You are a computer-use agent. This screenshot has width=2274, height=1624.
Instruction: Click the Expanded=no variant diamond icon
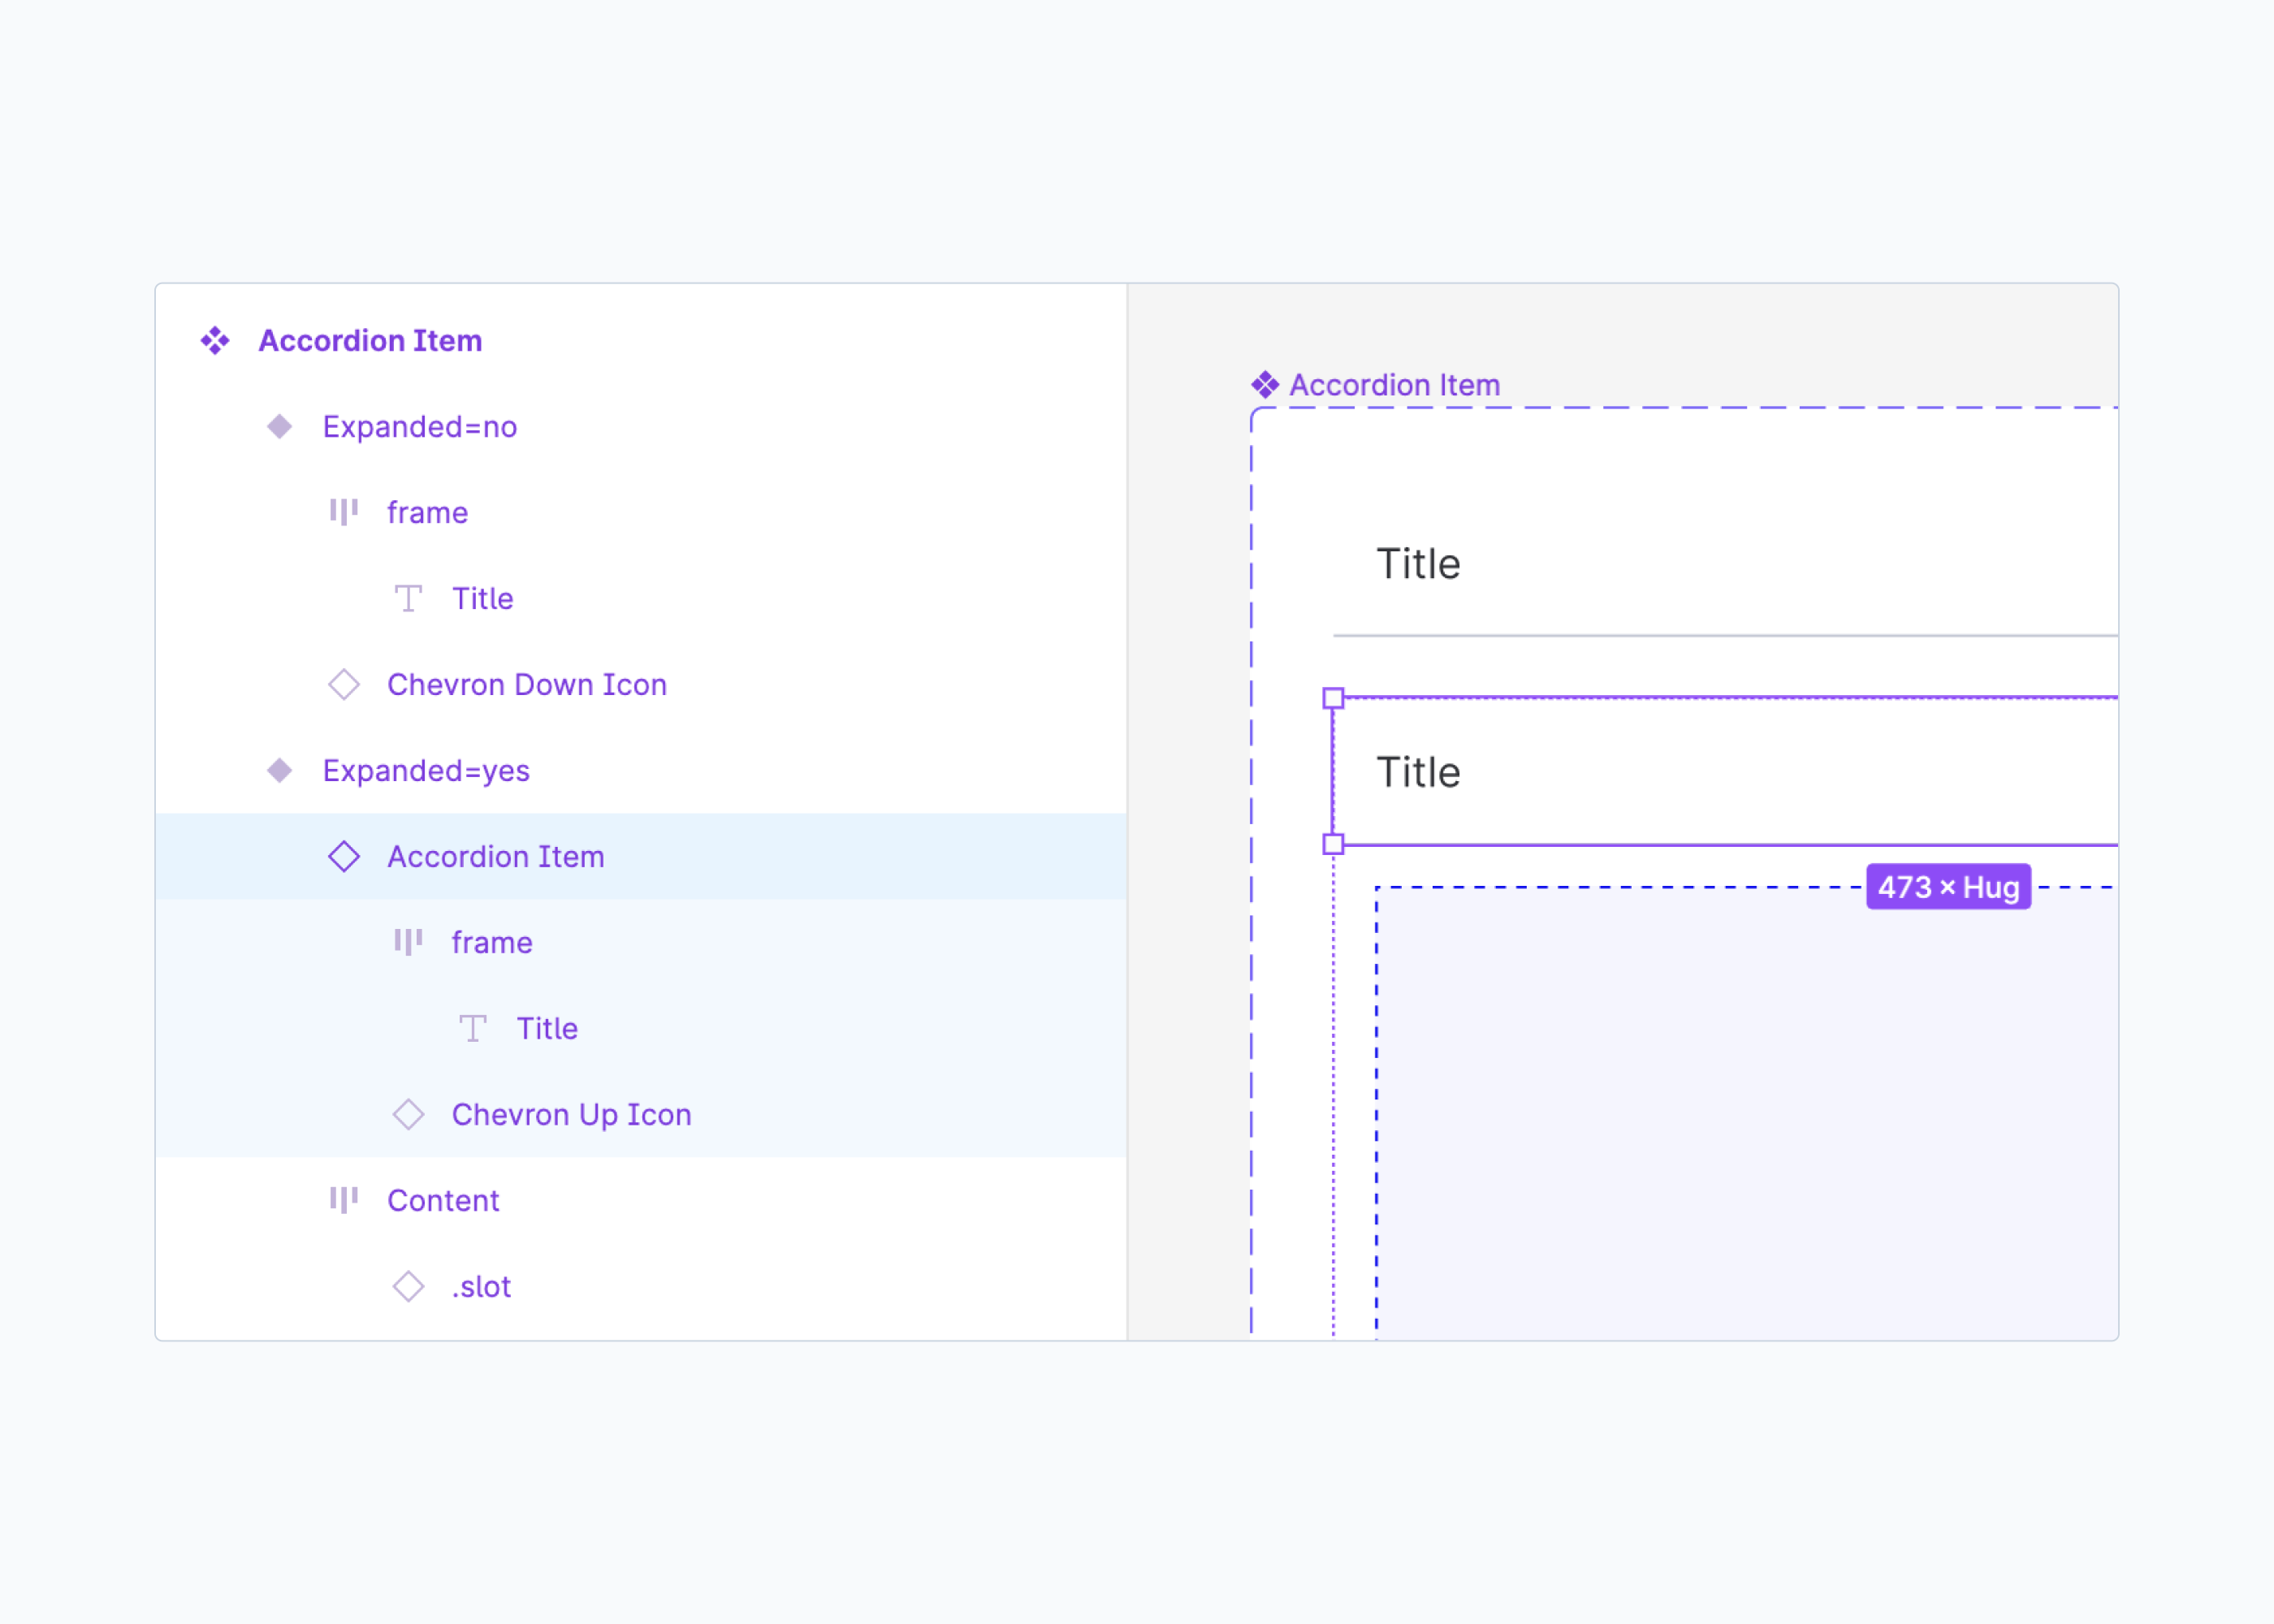tap(280, 427)
